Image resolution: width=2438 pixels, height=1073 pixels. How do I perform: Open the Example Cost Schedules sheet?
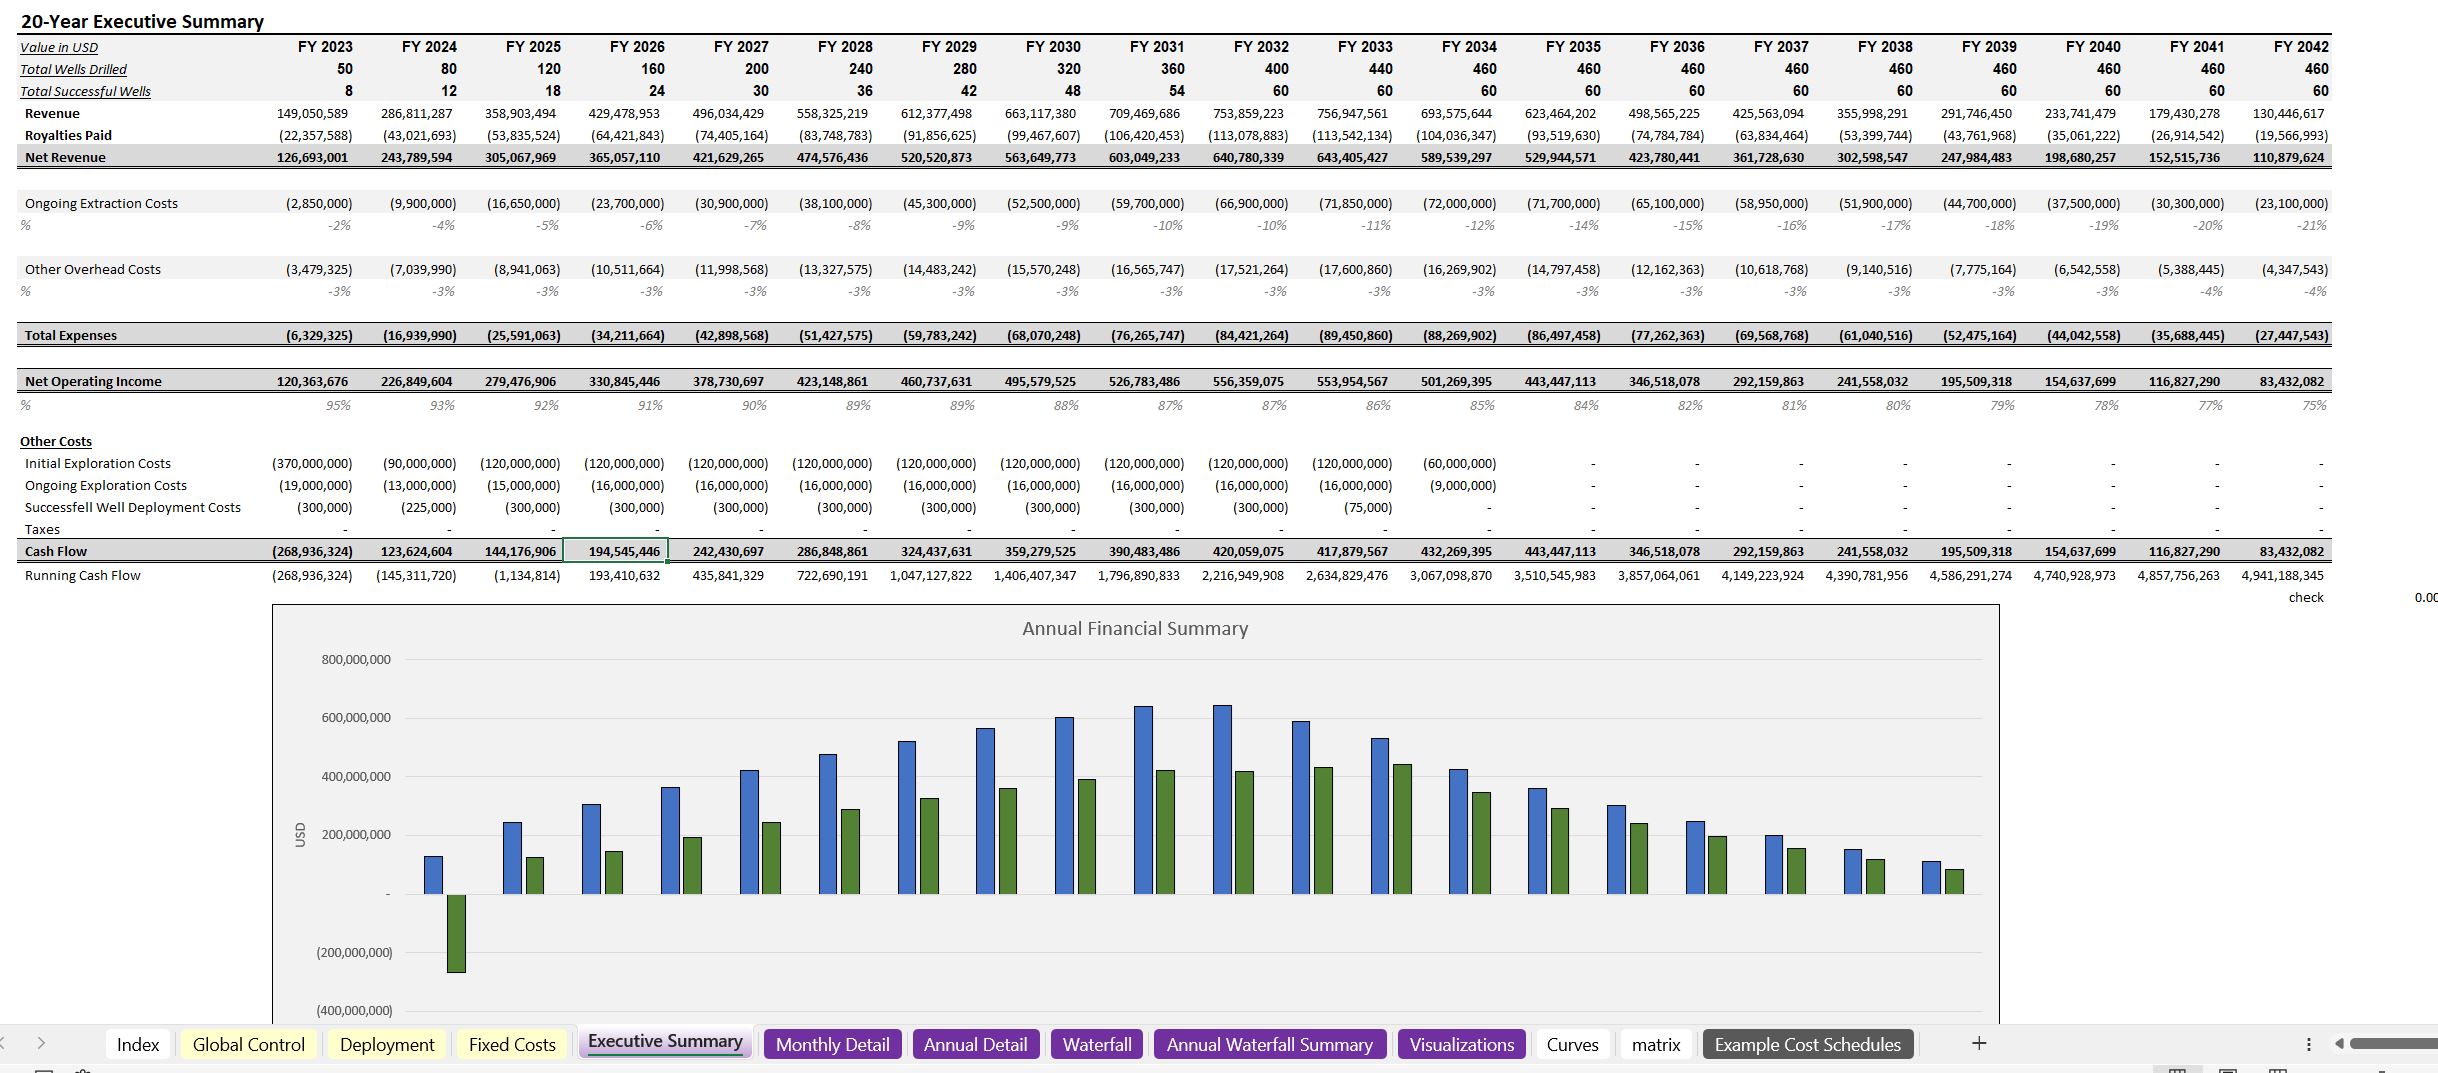click(x=1806, y=1044)
